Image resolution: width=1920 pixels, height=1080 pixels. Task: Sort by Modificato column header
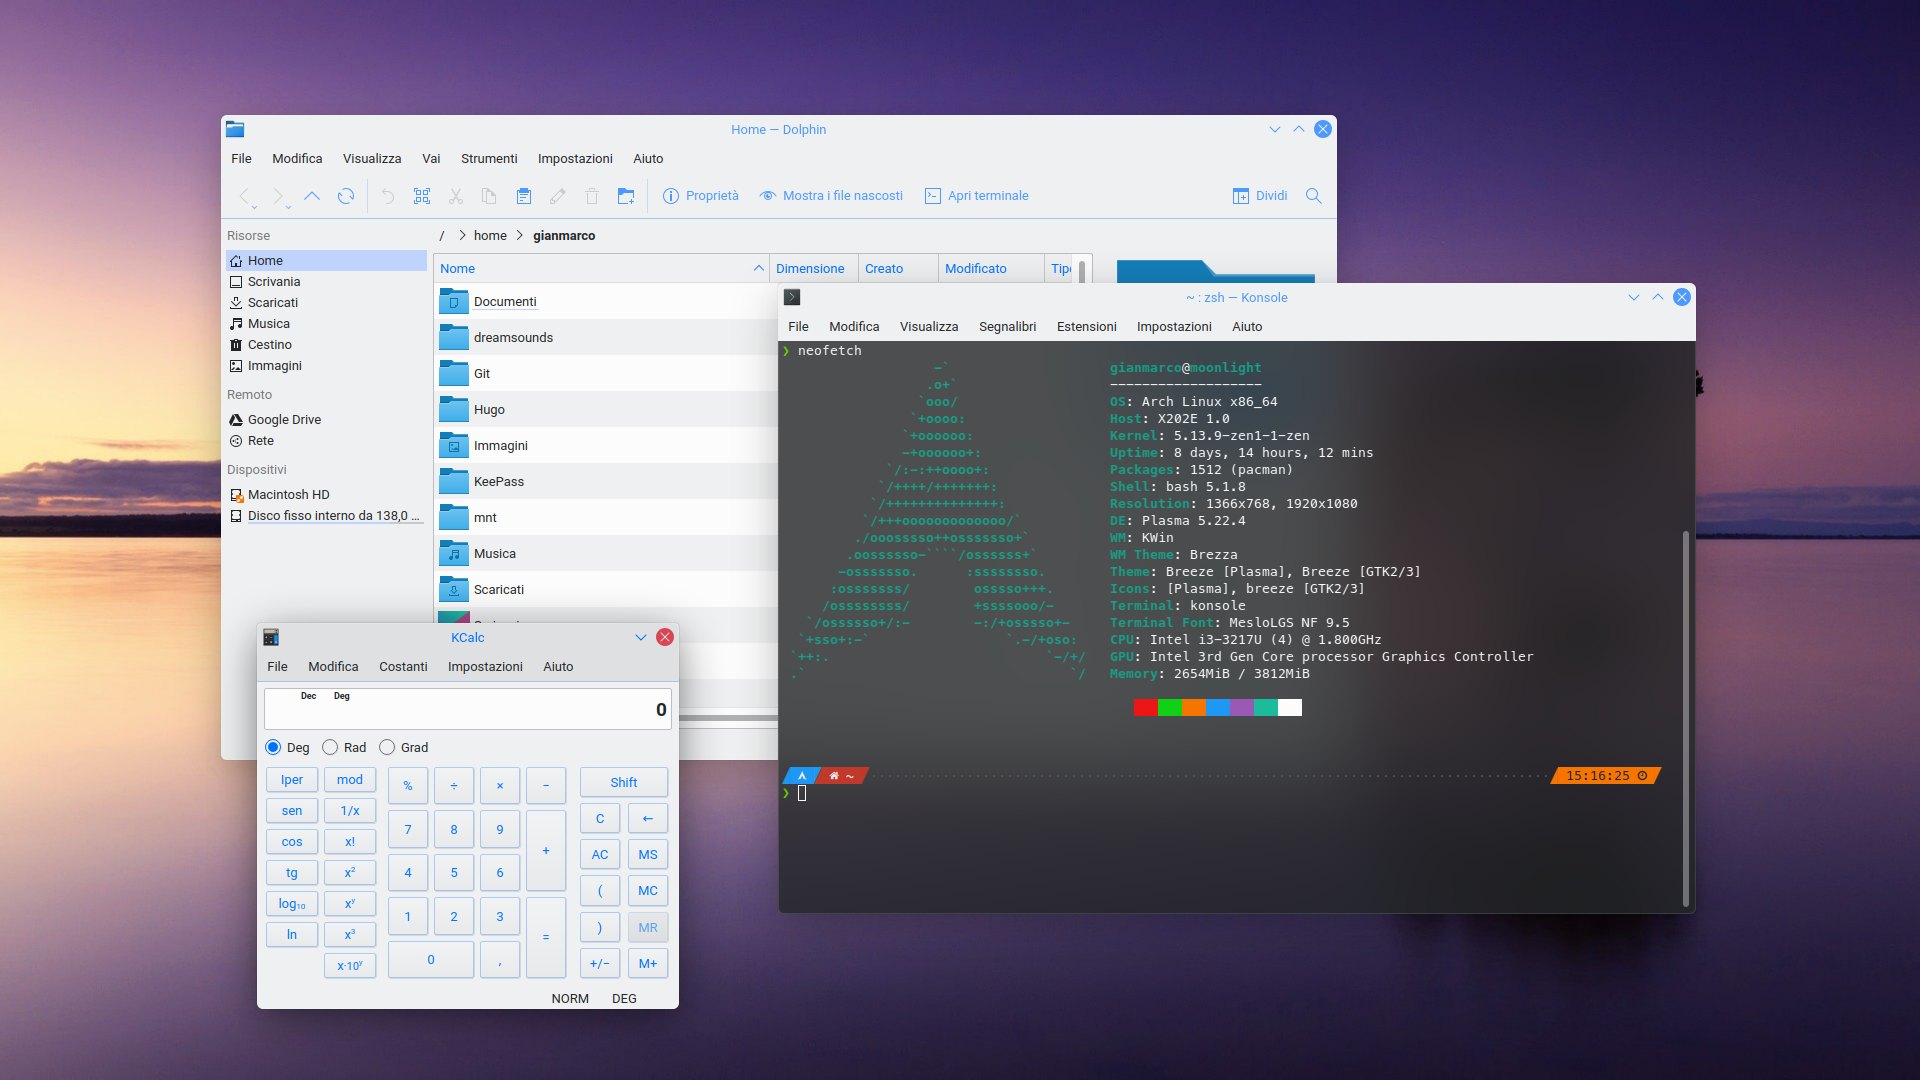[991, 268]
